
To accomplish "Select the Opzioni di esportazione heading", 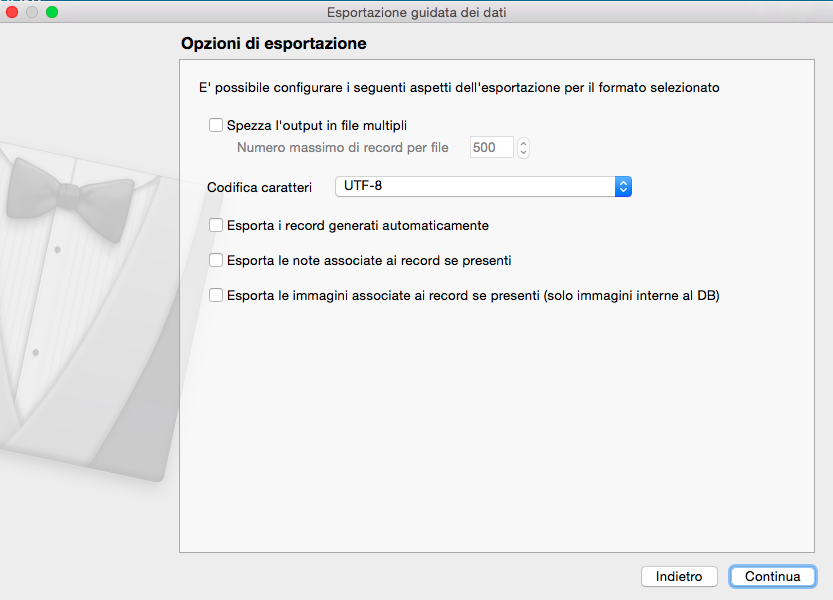I will [x=273, y=45].
